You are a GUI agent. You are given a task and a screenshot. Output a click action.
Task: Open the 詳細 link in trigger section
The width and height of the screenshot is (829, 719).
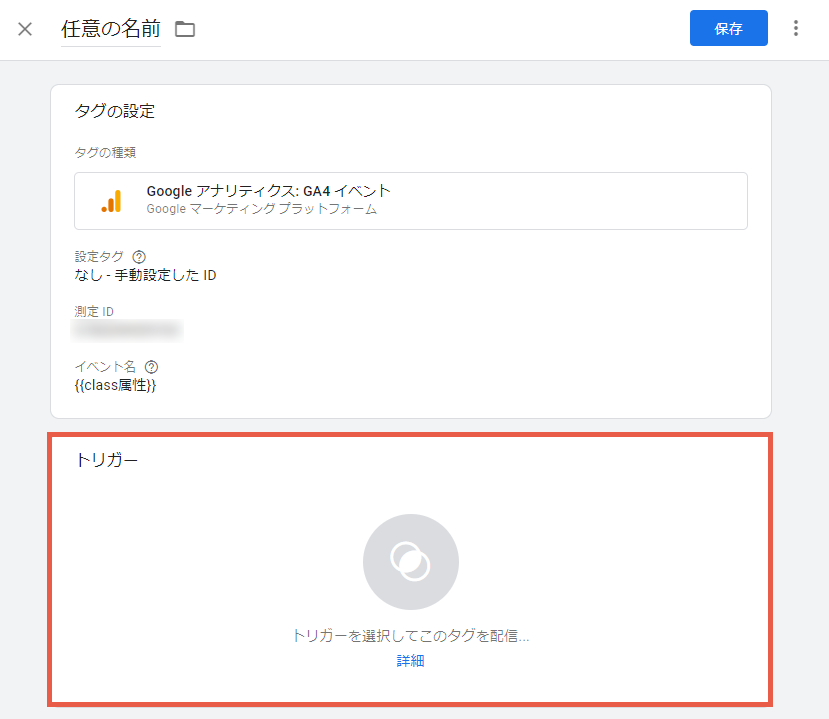pos(411,661)
